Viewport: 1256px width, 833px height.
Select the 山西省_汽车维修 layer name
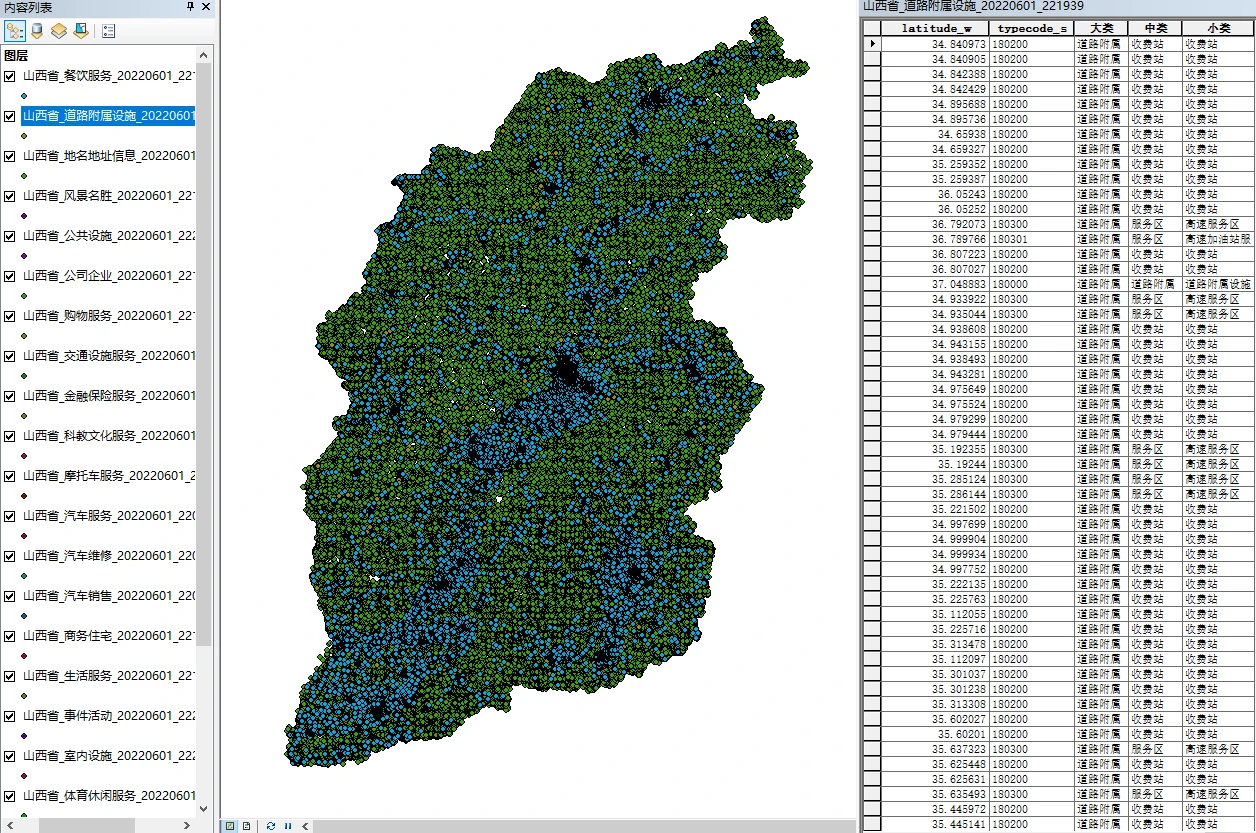point(109,556)
